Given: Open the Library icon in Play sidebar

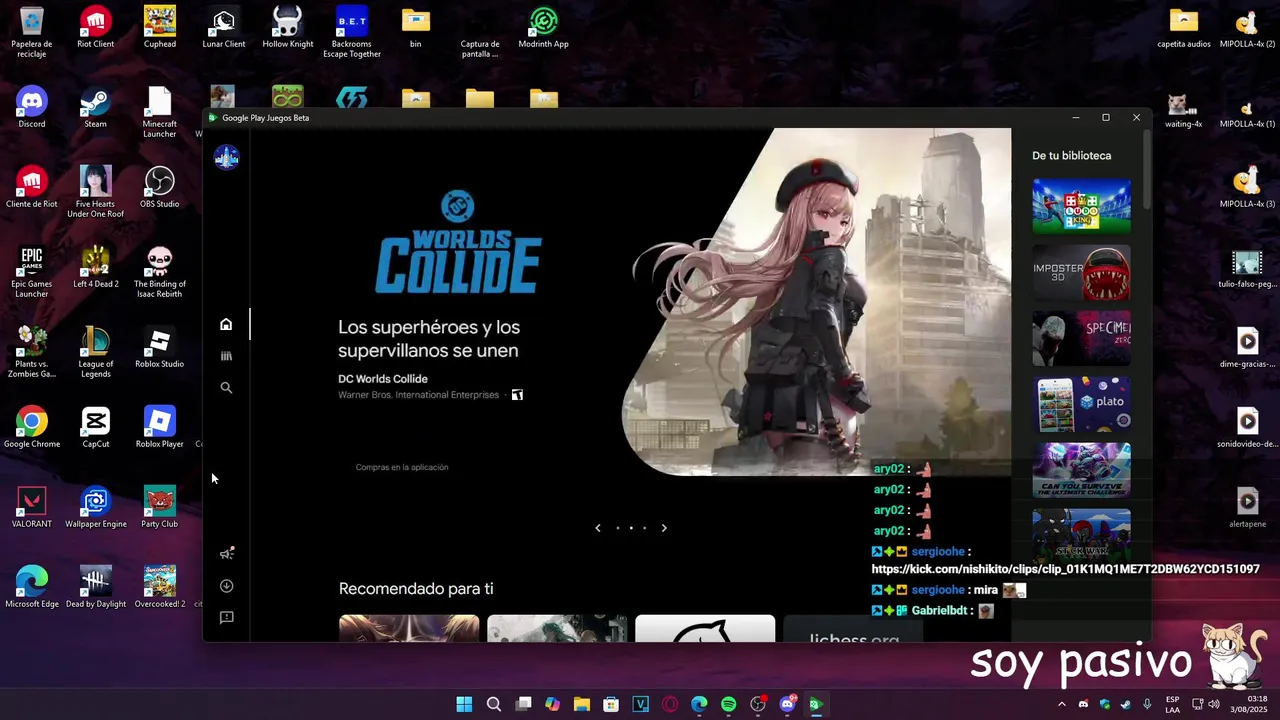Looking at the screenshot, I should 226,356.
